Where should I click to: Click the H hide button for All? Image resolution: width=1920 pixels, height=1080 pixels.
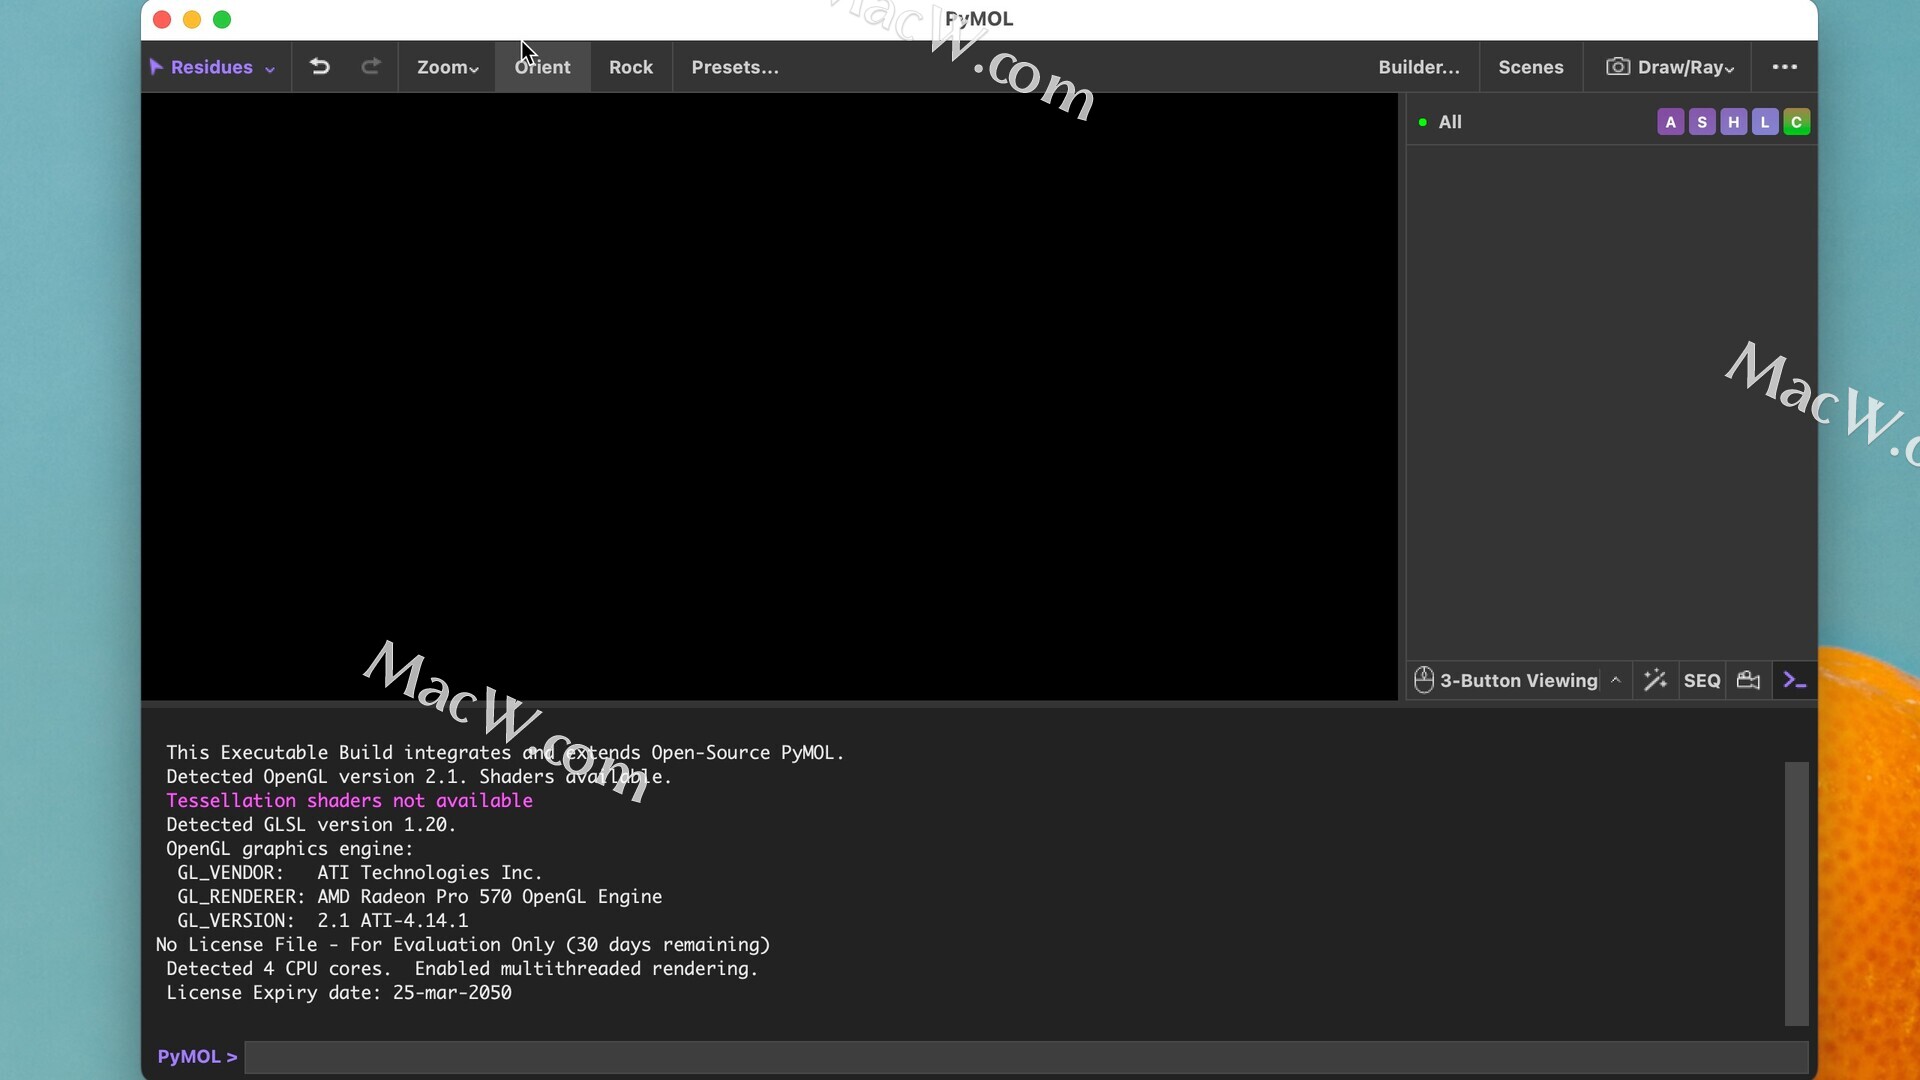[x=1734, y=122]
